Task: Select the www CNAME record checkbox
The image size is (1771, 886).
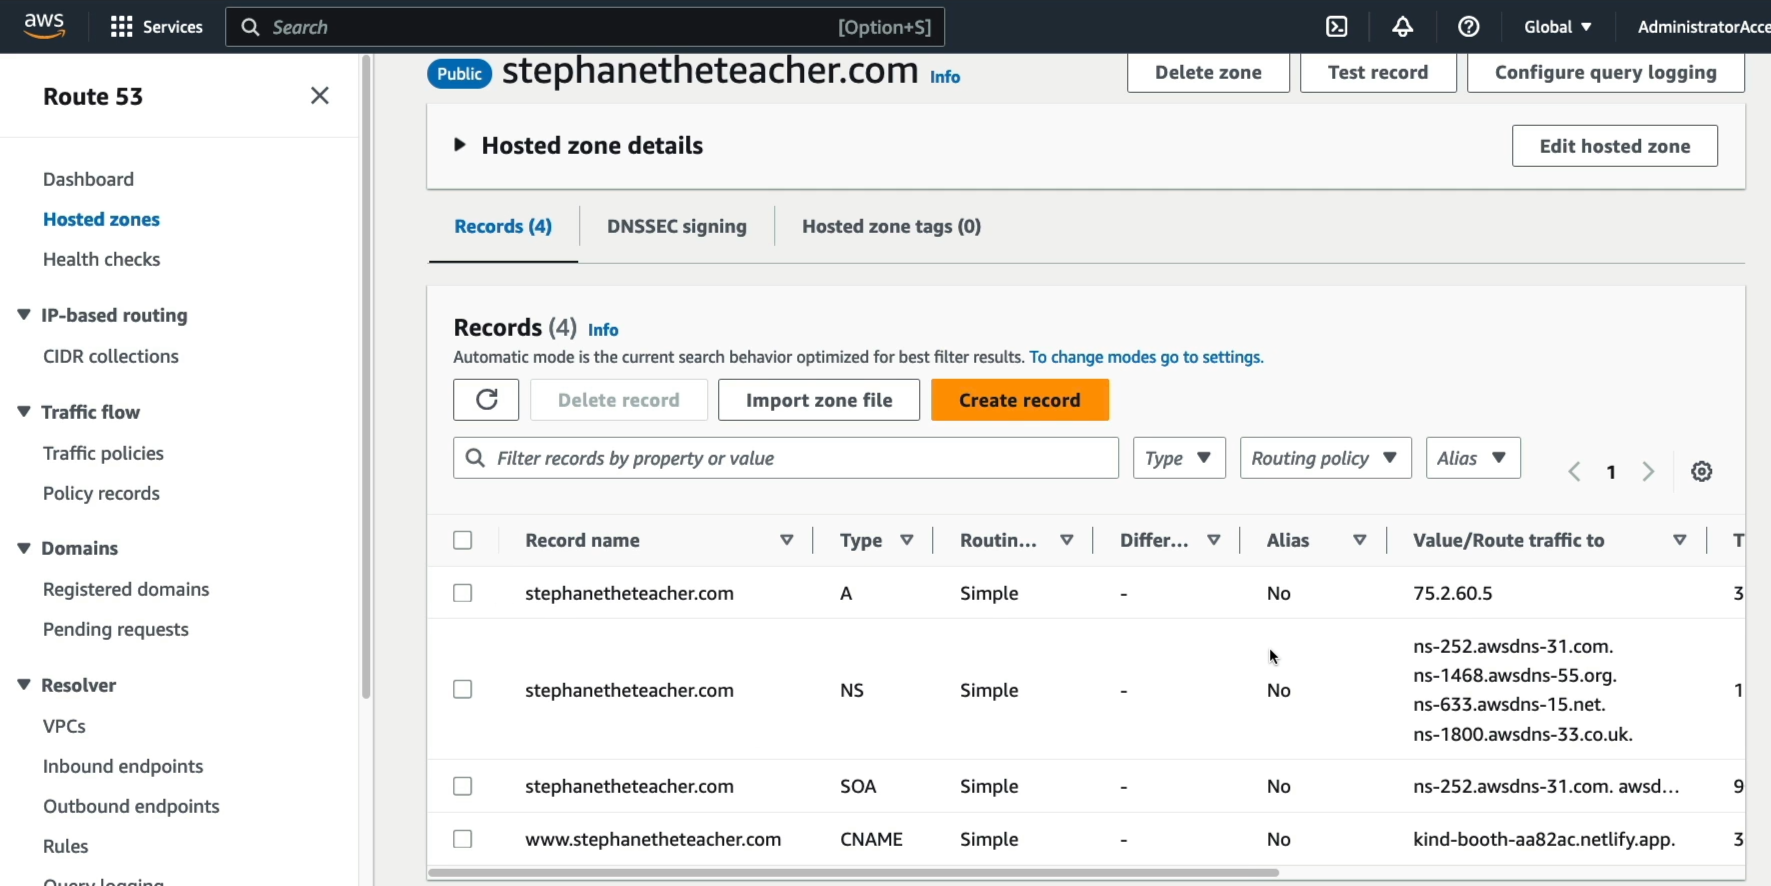Action: coord(462,839)
